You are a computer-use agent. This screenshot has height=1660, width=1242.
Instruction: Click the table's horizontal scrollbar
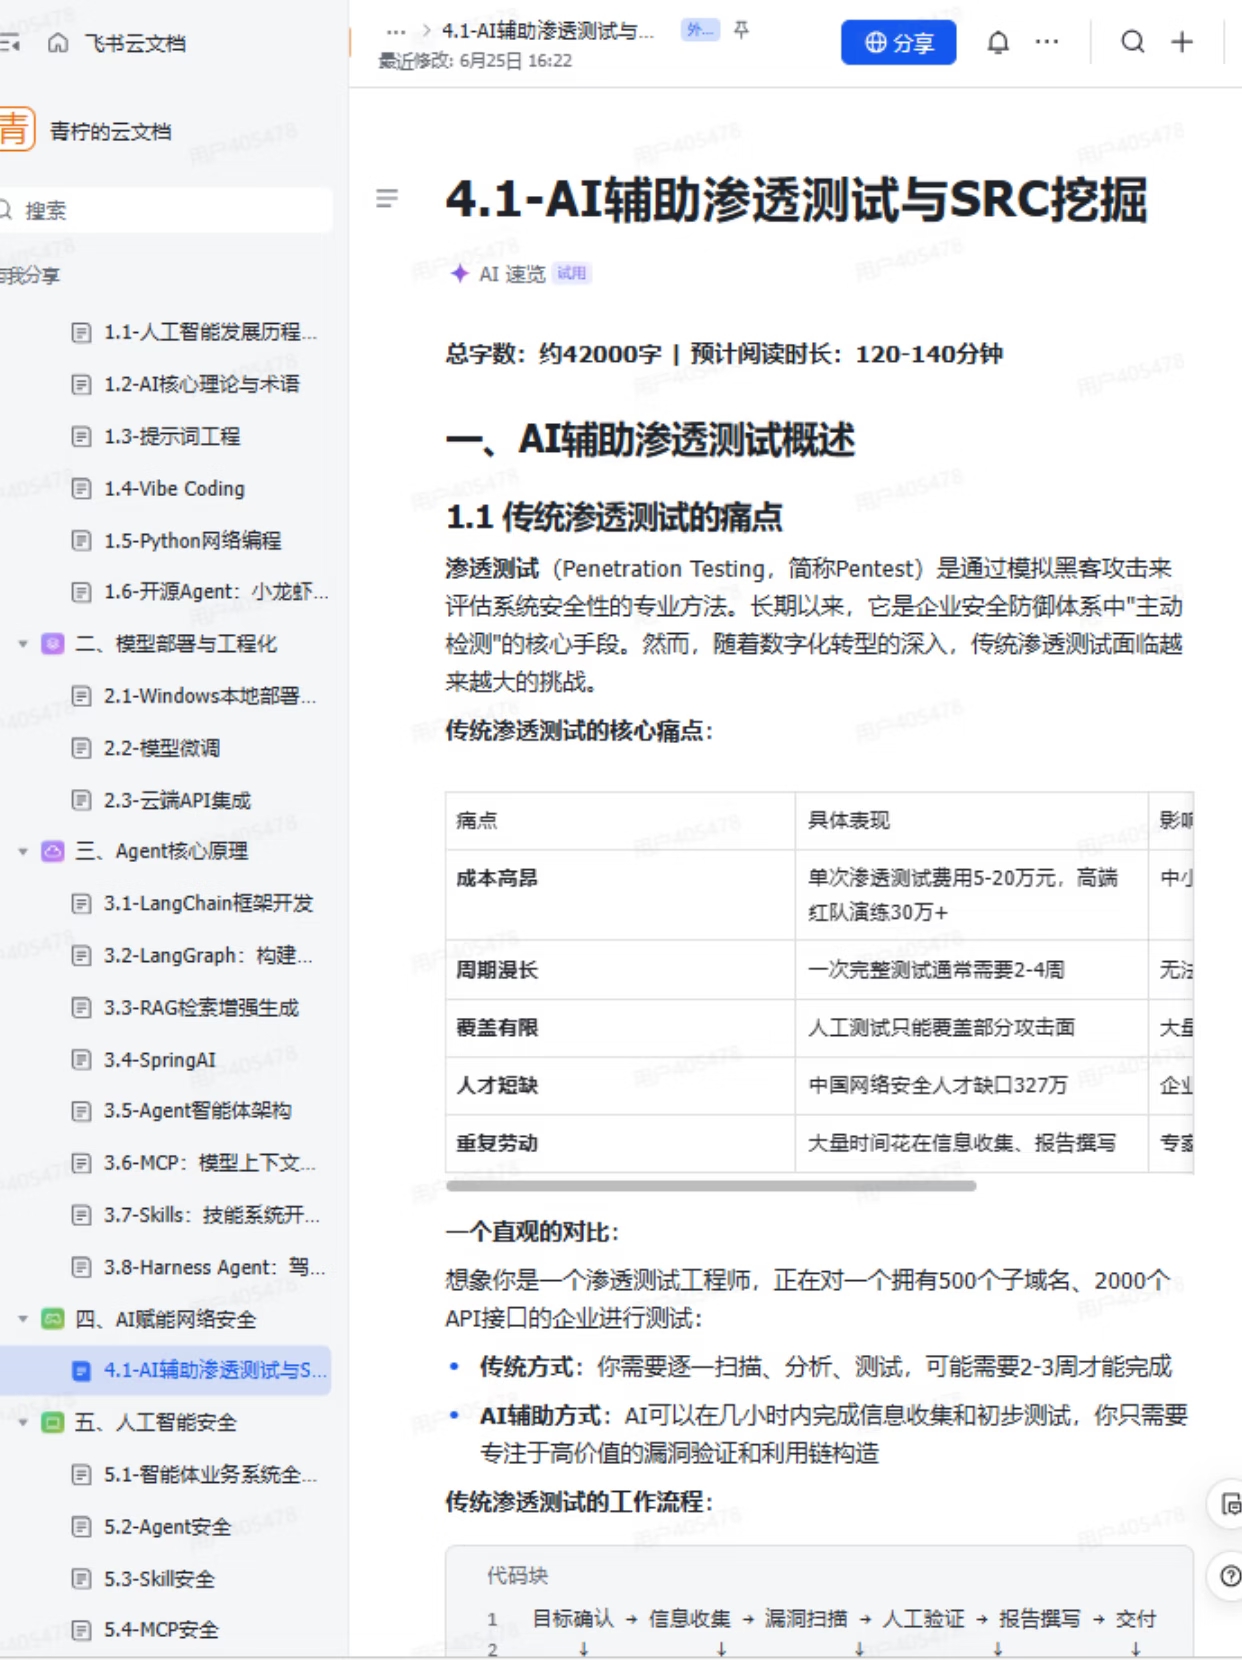711,1186
